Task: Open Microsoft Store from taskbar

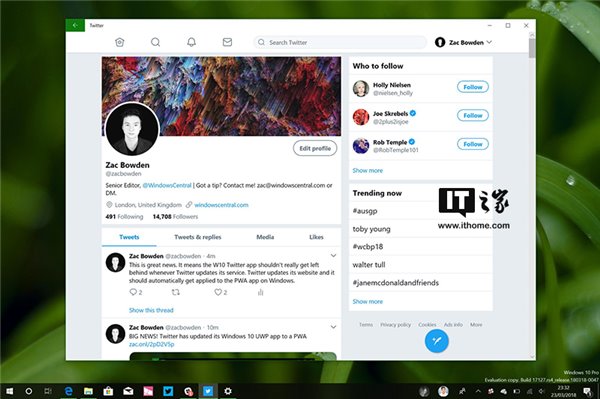Action: [x=108, y=391]
